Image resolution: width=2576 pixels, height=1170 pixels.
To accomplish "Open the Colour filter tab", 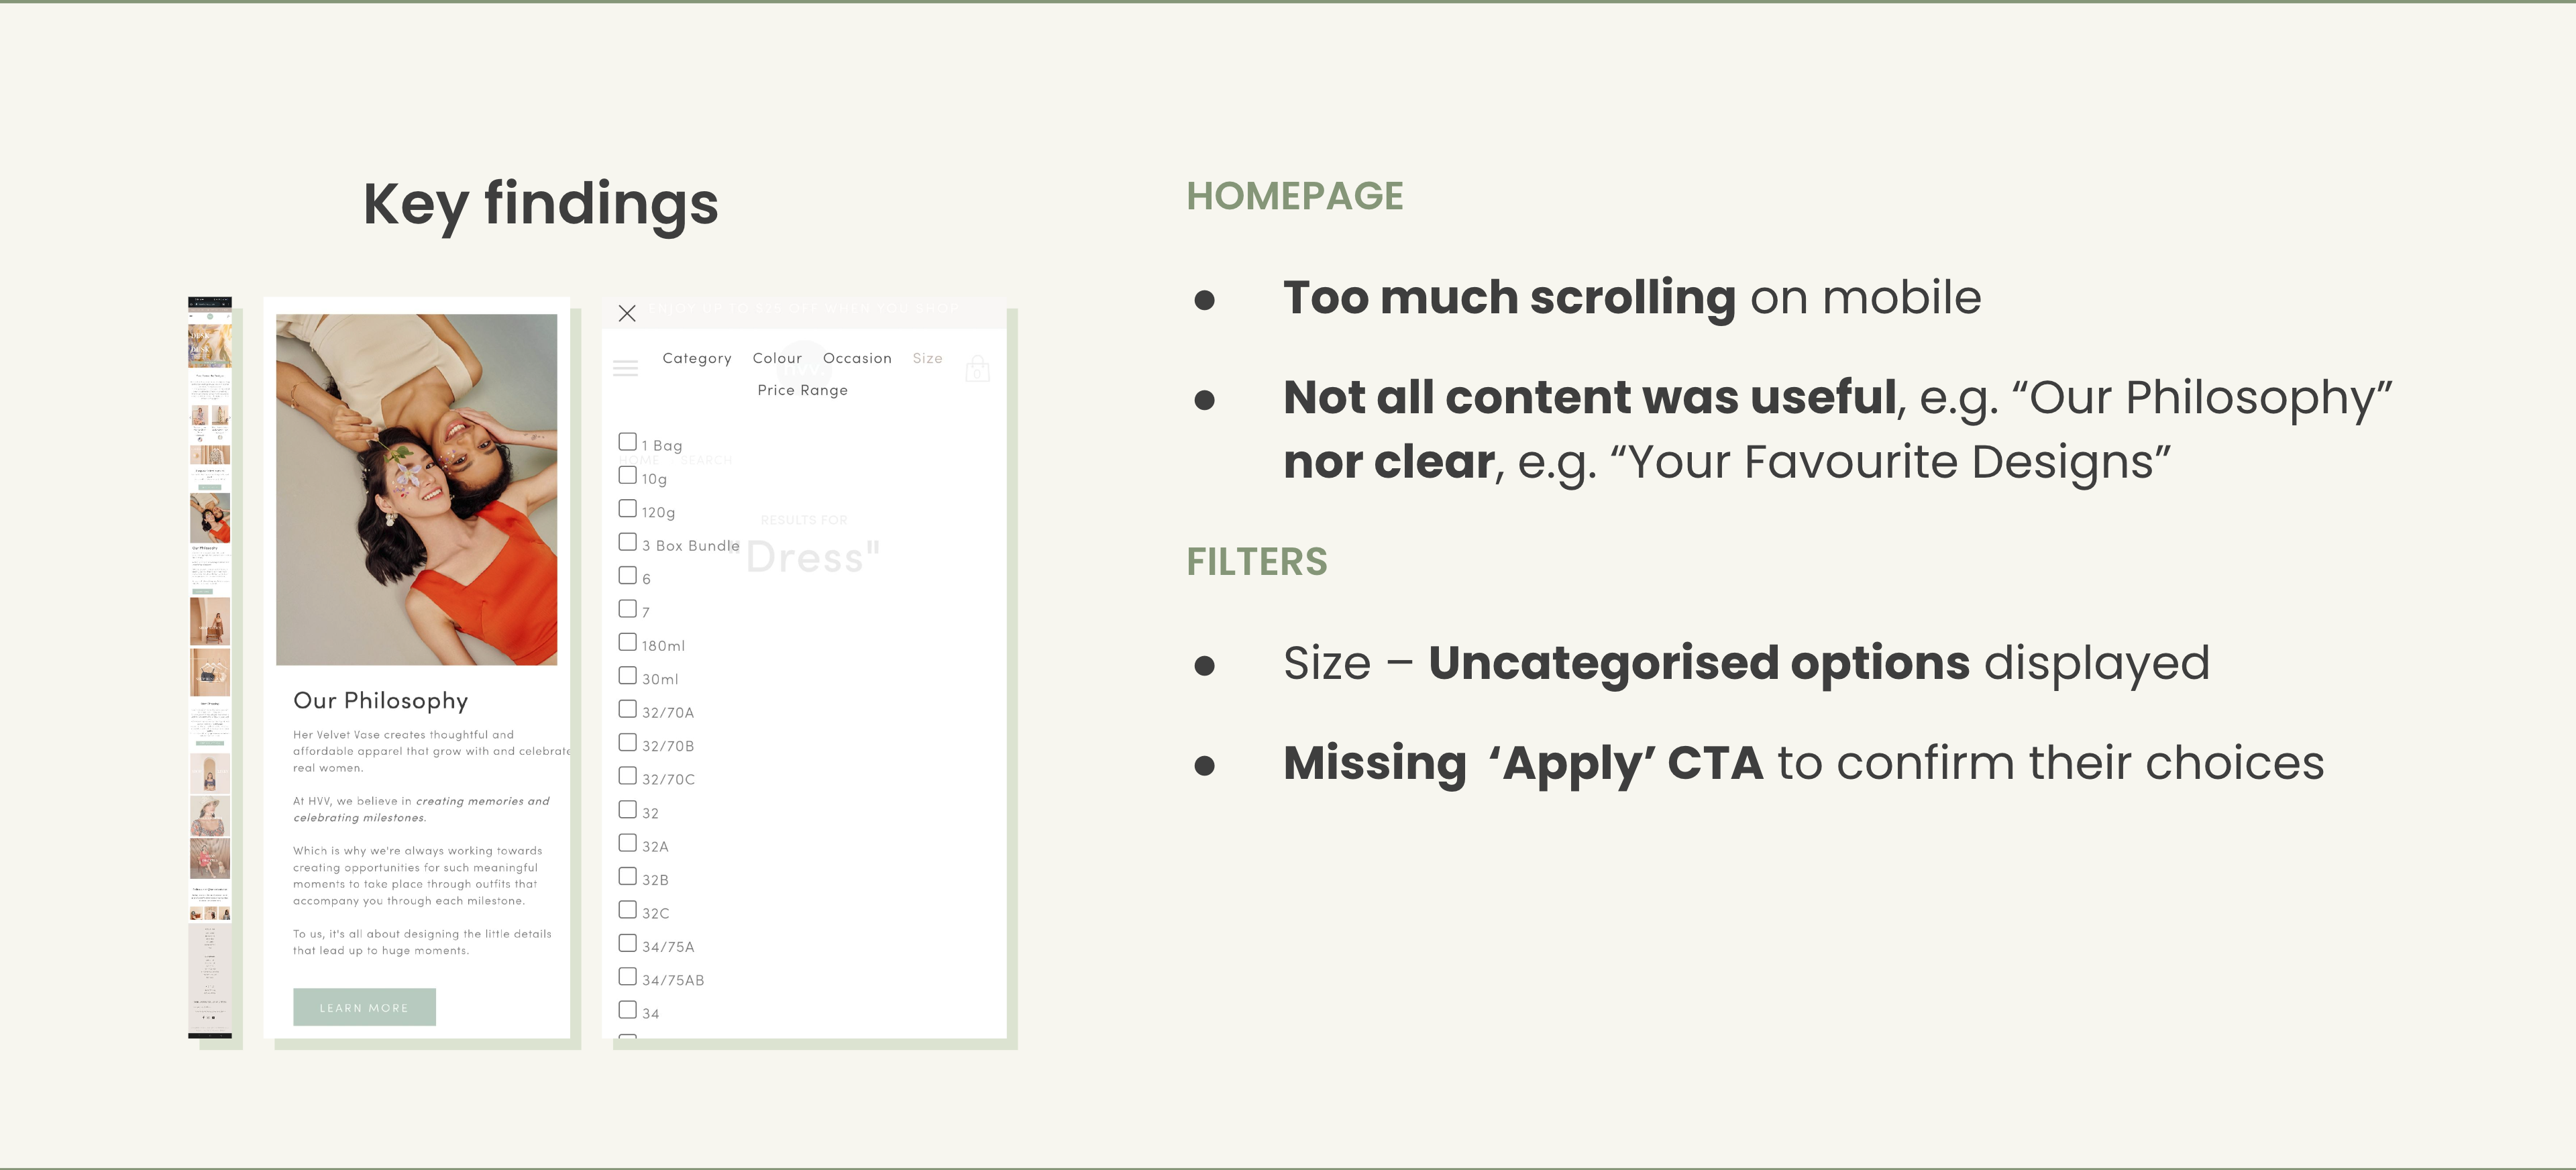I will [777, 358].
